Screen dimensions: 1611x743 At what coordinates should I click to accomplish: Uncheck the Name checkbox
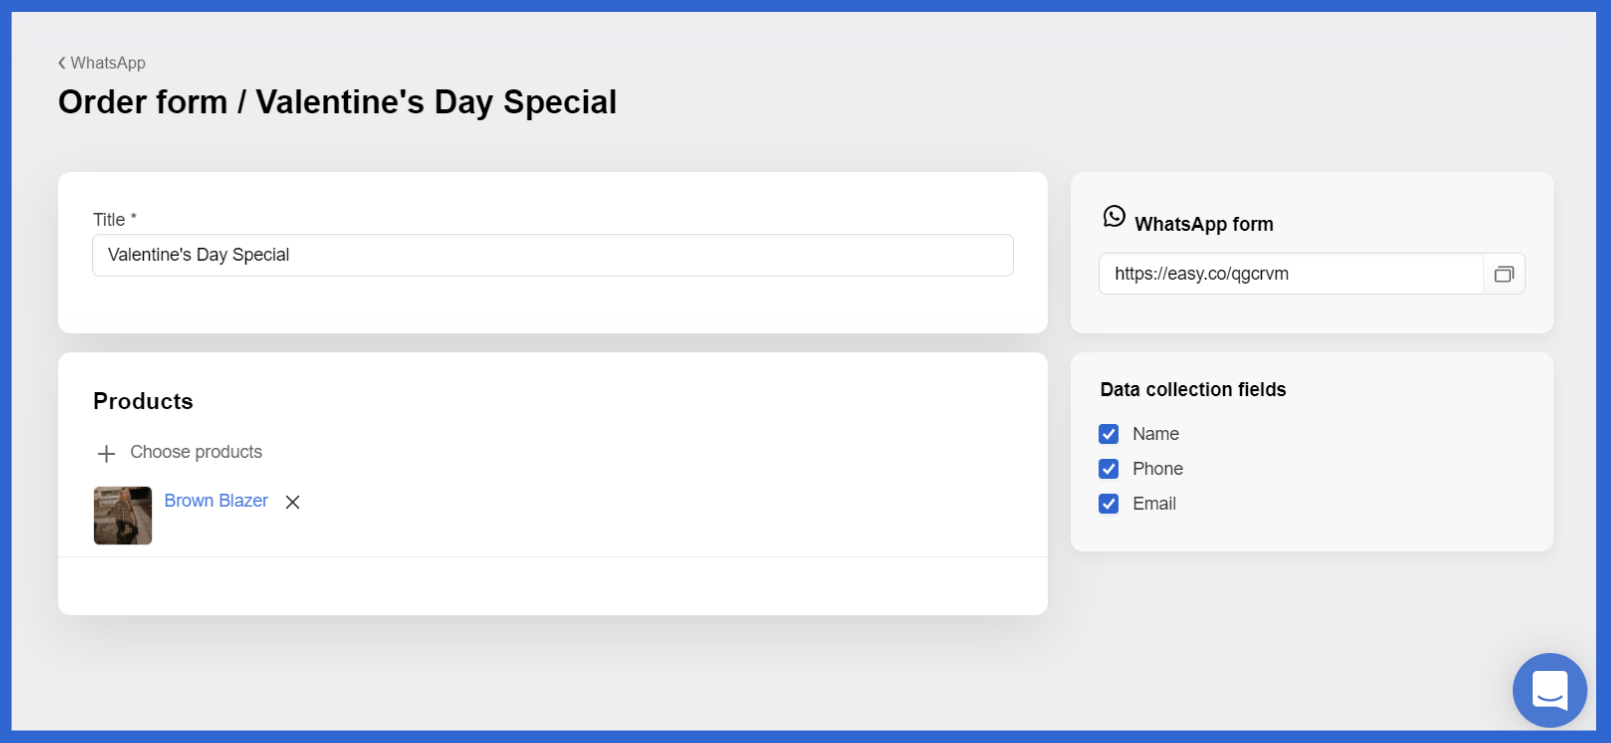pyautogui.click(x=1108, y=434)
